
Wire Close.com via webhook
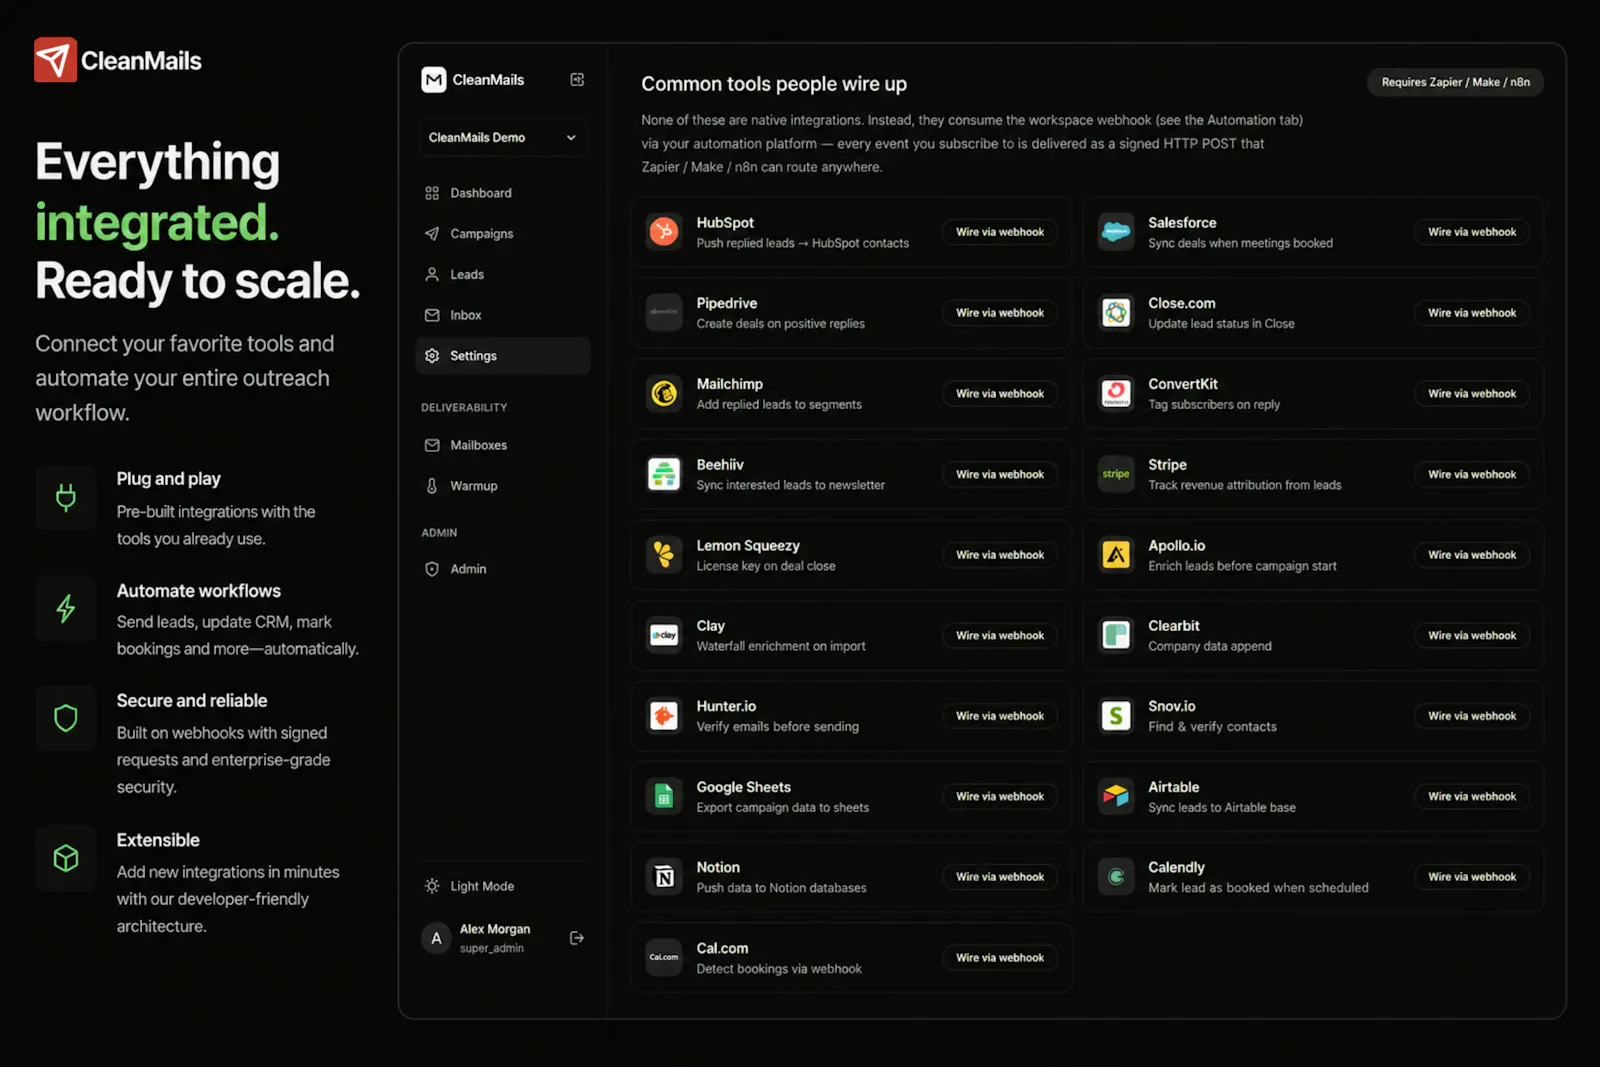point(1472,313)
